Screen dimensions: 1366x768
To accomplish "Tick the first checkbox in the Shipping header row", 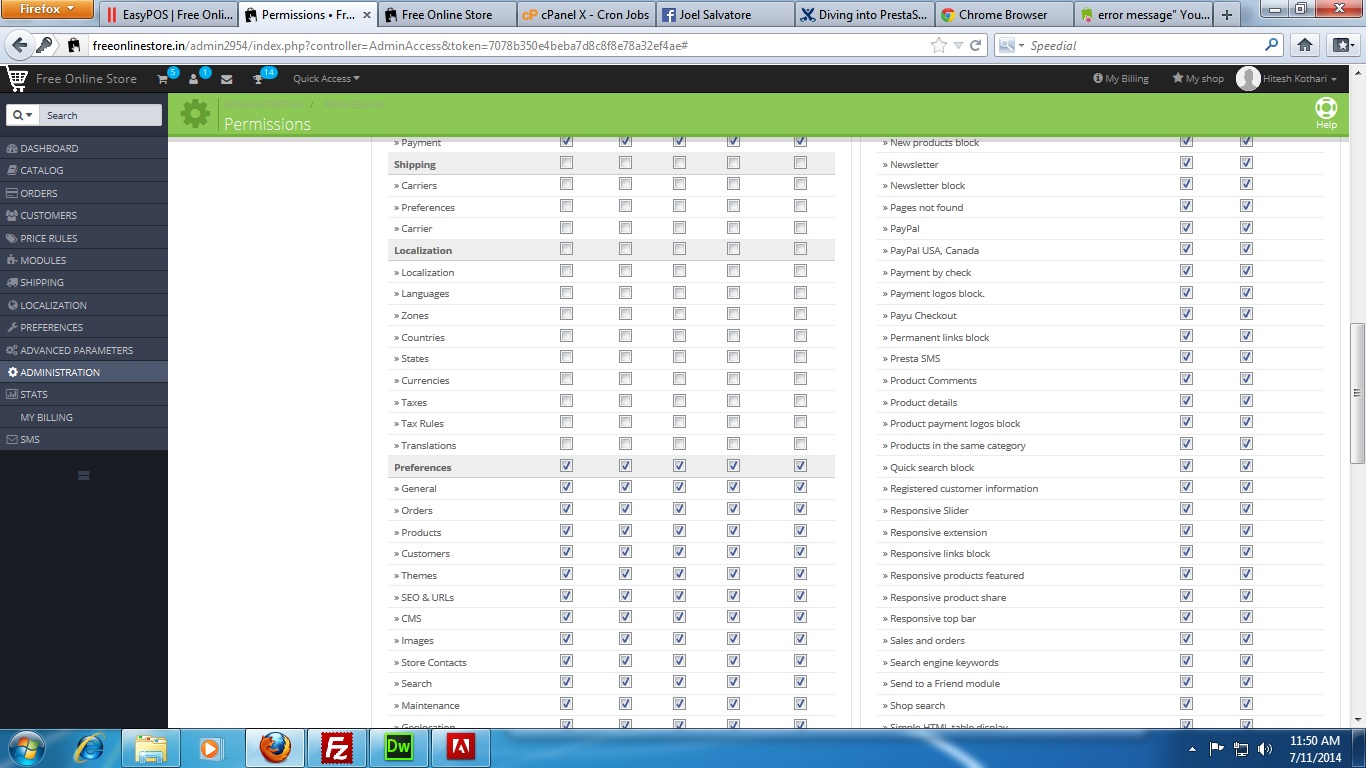I will tap(567, 162).
